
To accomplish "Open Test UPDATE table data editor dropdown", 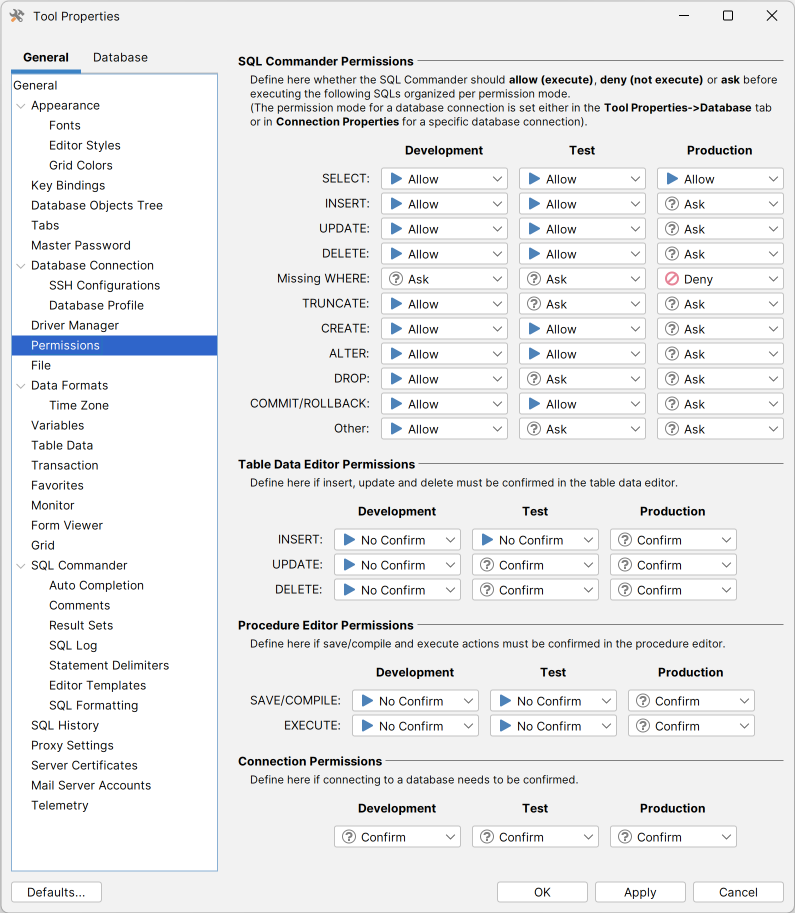I will pyautogui.click(x=588, y=565).
